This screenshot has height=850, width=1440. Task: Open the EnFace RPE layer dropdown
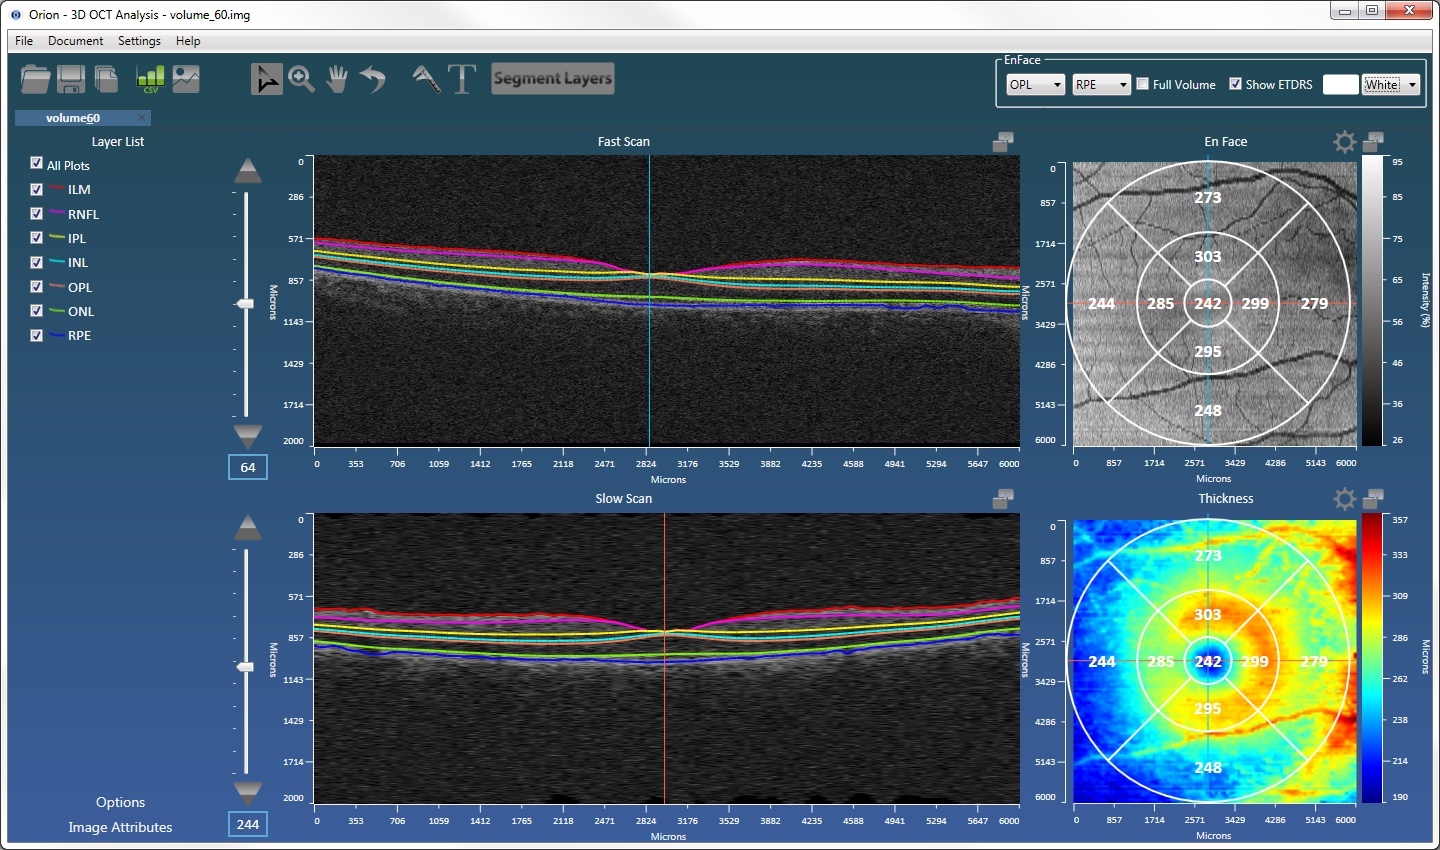[1101, 85]
